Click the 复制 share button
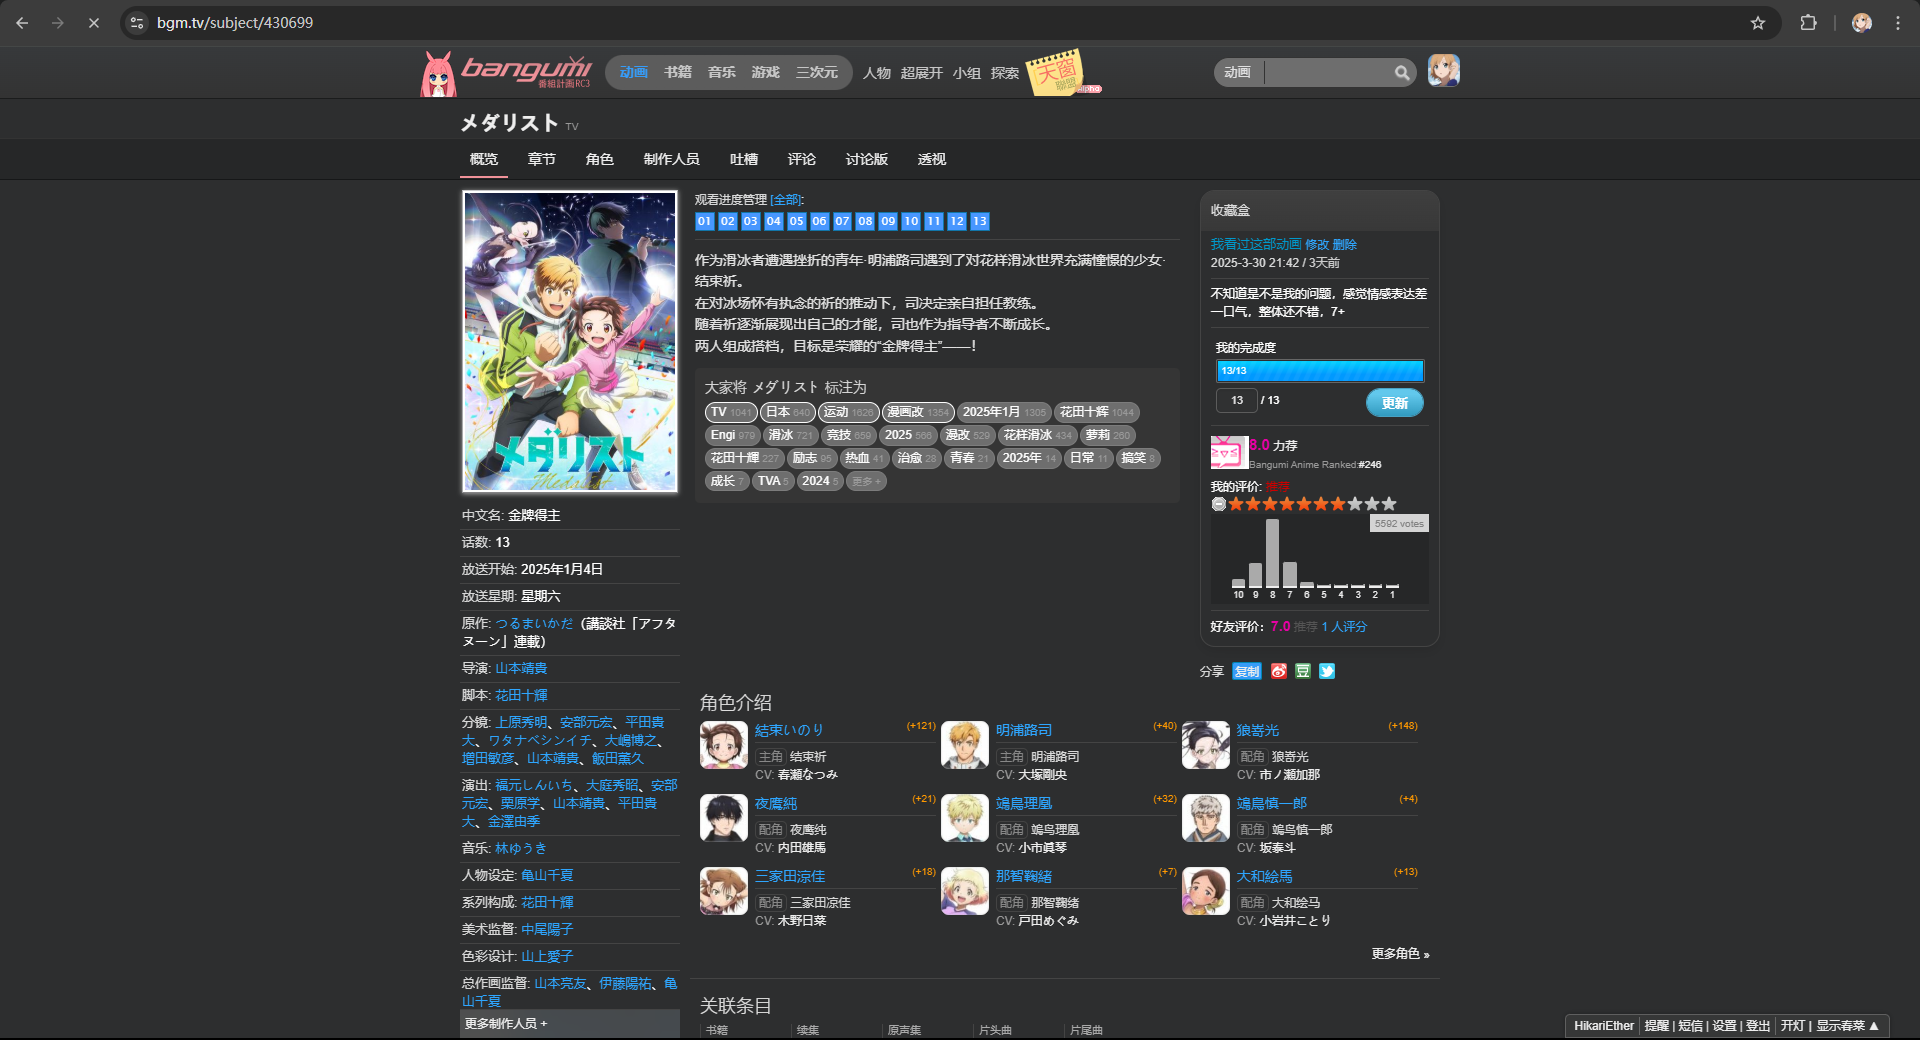The image size is (1920, 1040). pos(1247,671)
